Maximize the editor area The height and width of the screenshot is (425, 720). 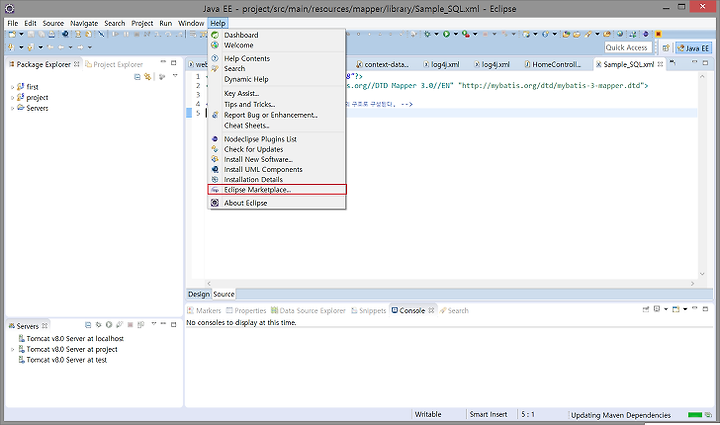pyautogui.click(x=705, y=62)
